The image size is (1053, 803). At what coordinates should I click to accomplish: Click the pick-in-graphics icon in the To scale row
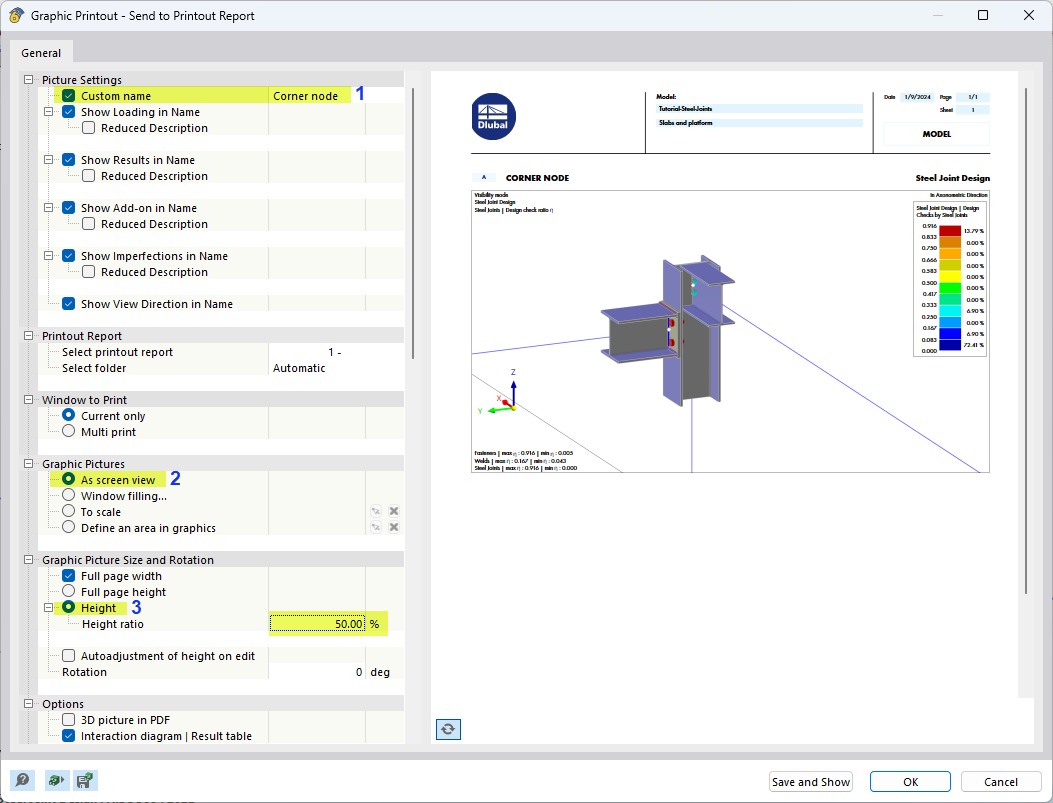pyautogui.click(x=376, y=512)
